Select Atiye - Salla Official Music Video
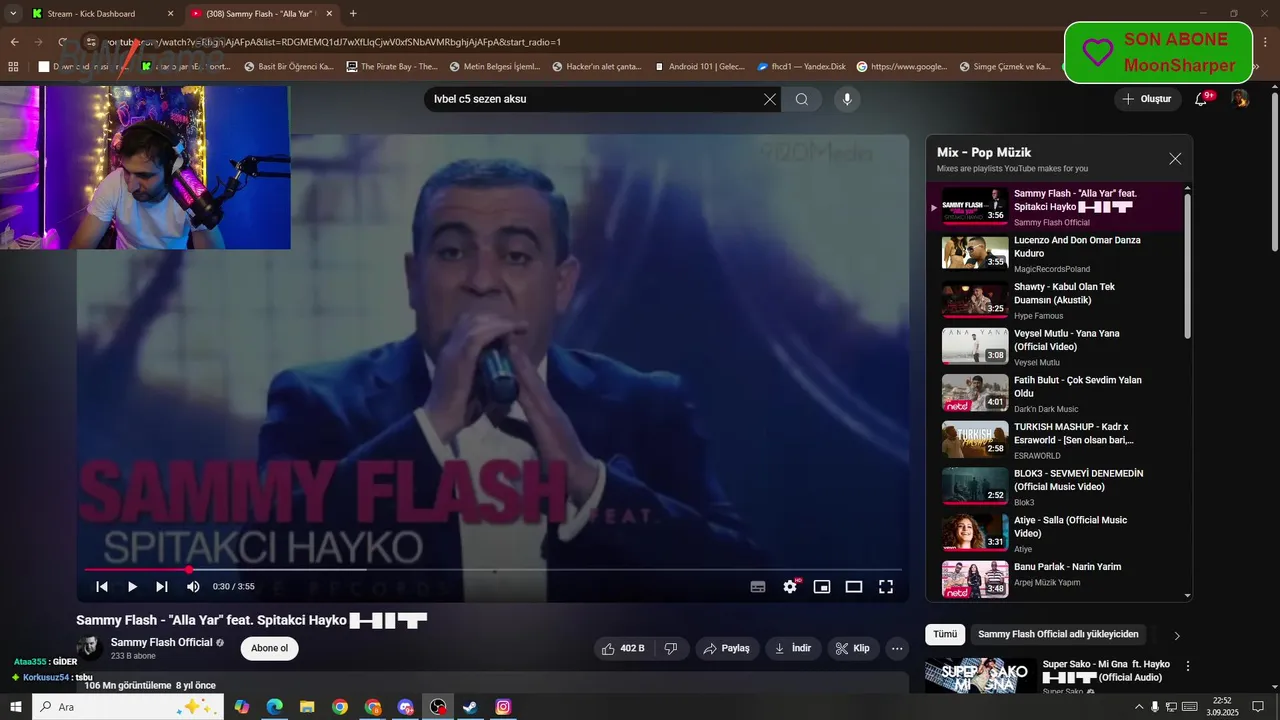Image resolution: width=1280 pixels, height=720 pixels. point(1058,533)
